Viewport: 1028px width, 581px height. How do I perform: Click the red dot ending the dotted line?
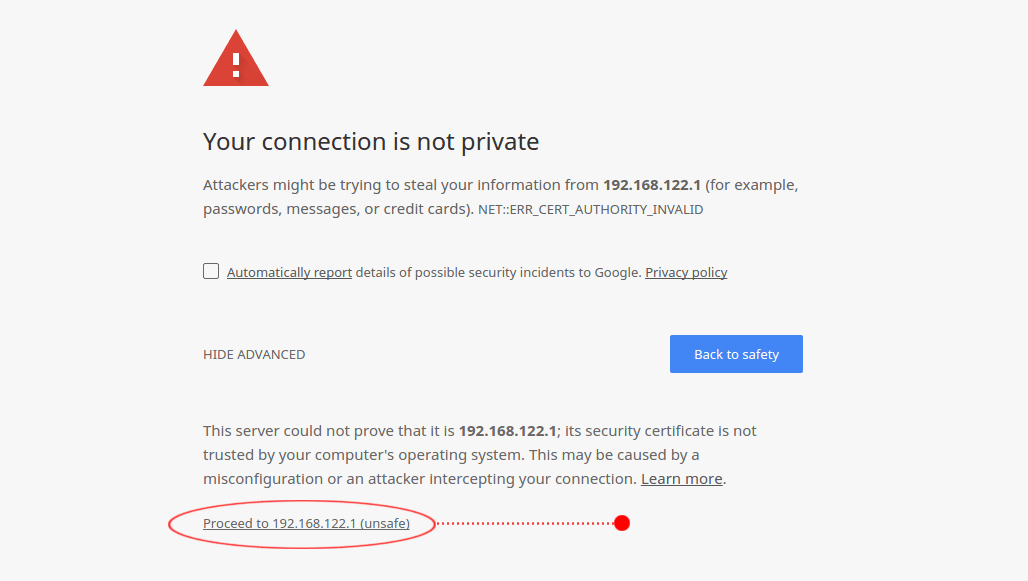pos(622,523)
